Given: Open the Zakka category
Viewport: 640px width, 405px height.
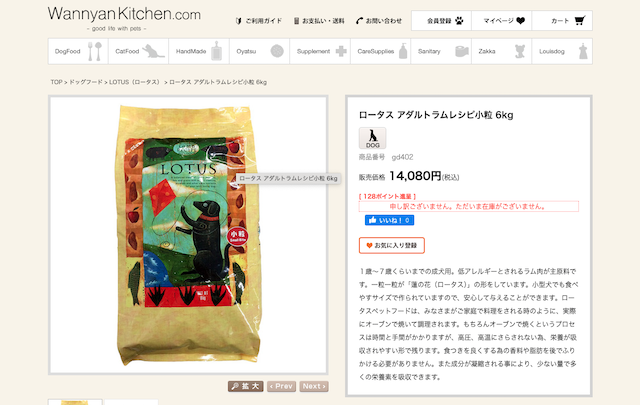Looking at the screenshot, I should [x=502, y=51].
